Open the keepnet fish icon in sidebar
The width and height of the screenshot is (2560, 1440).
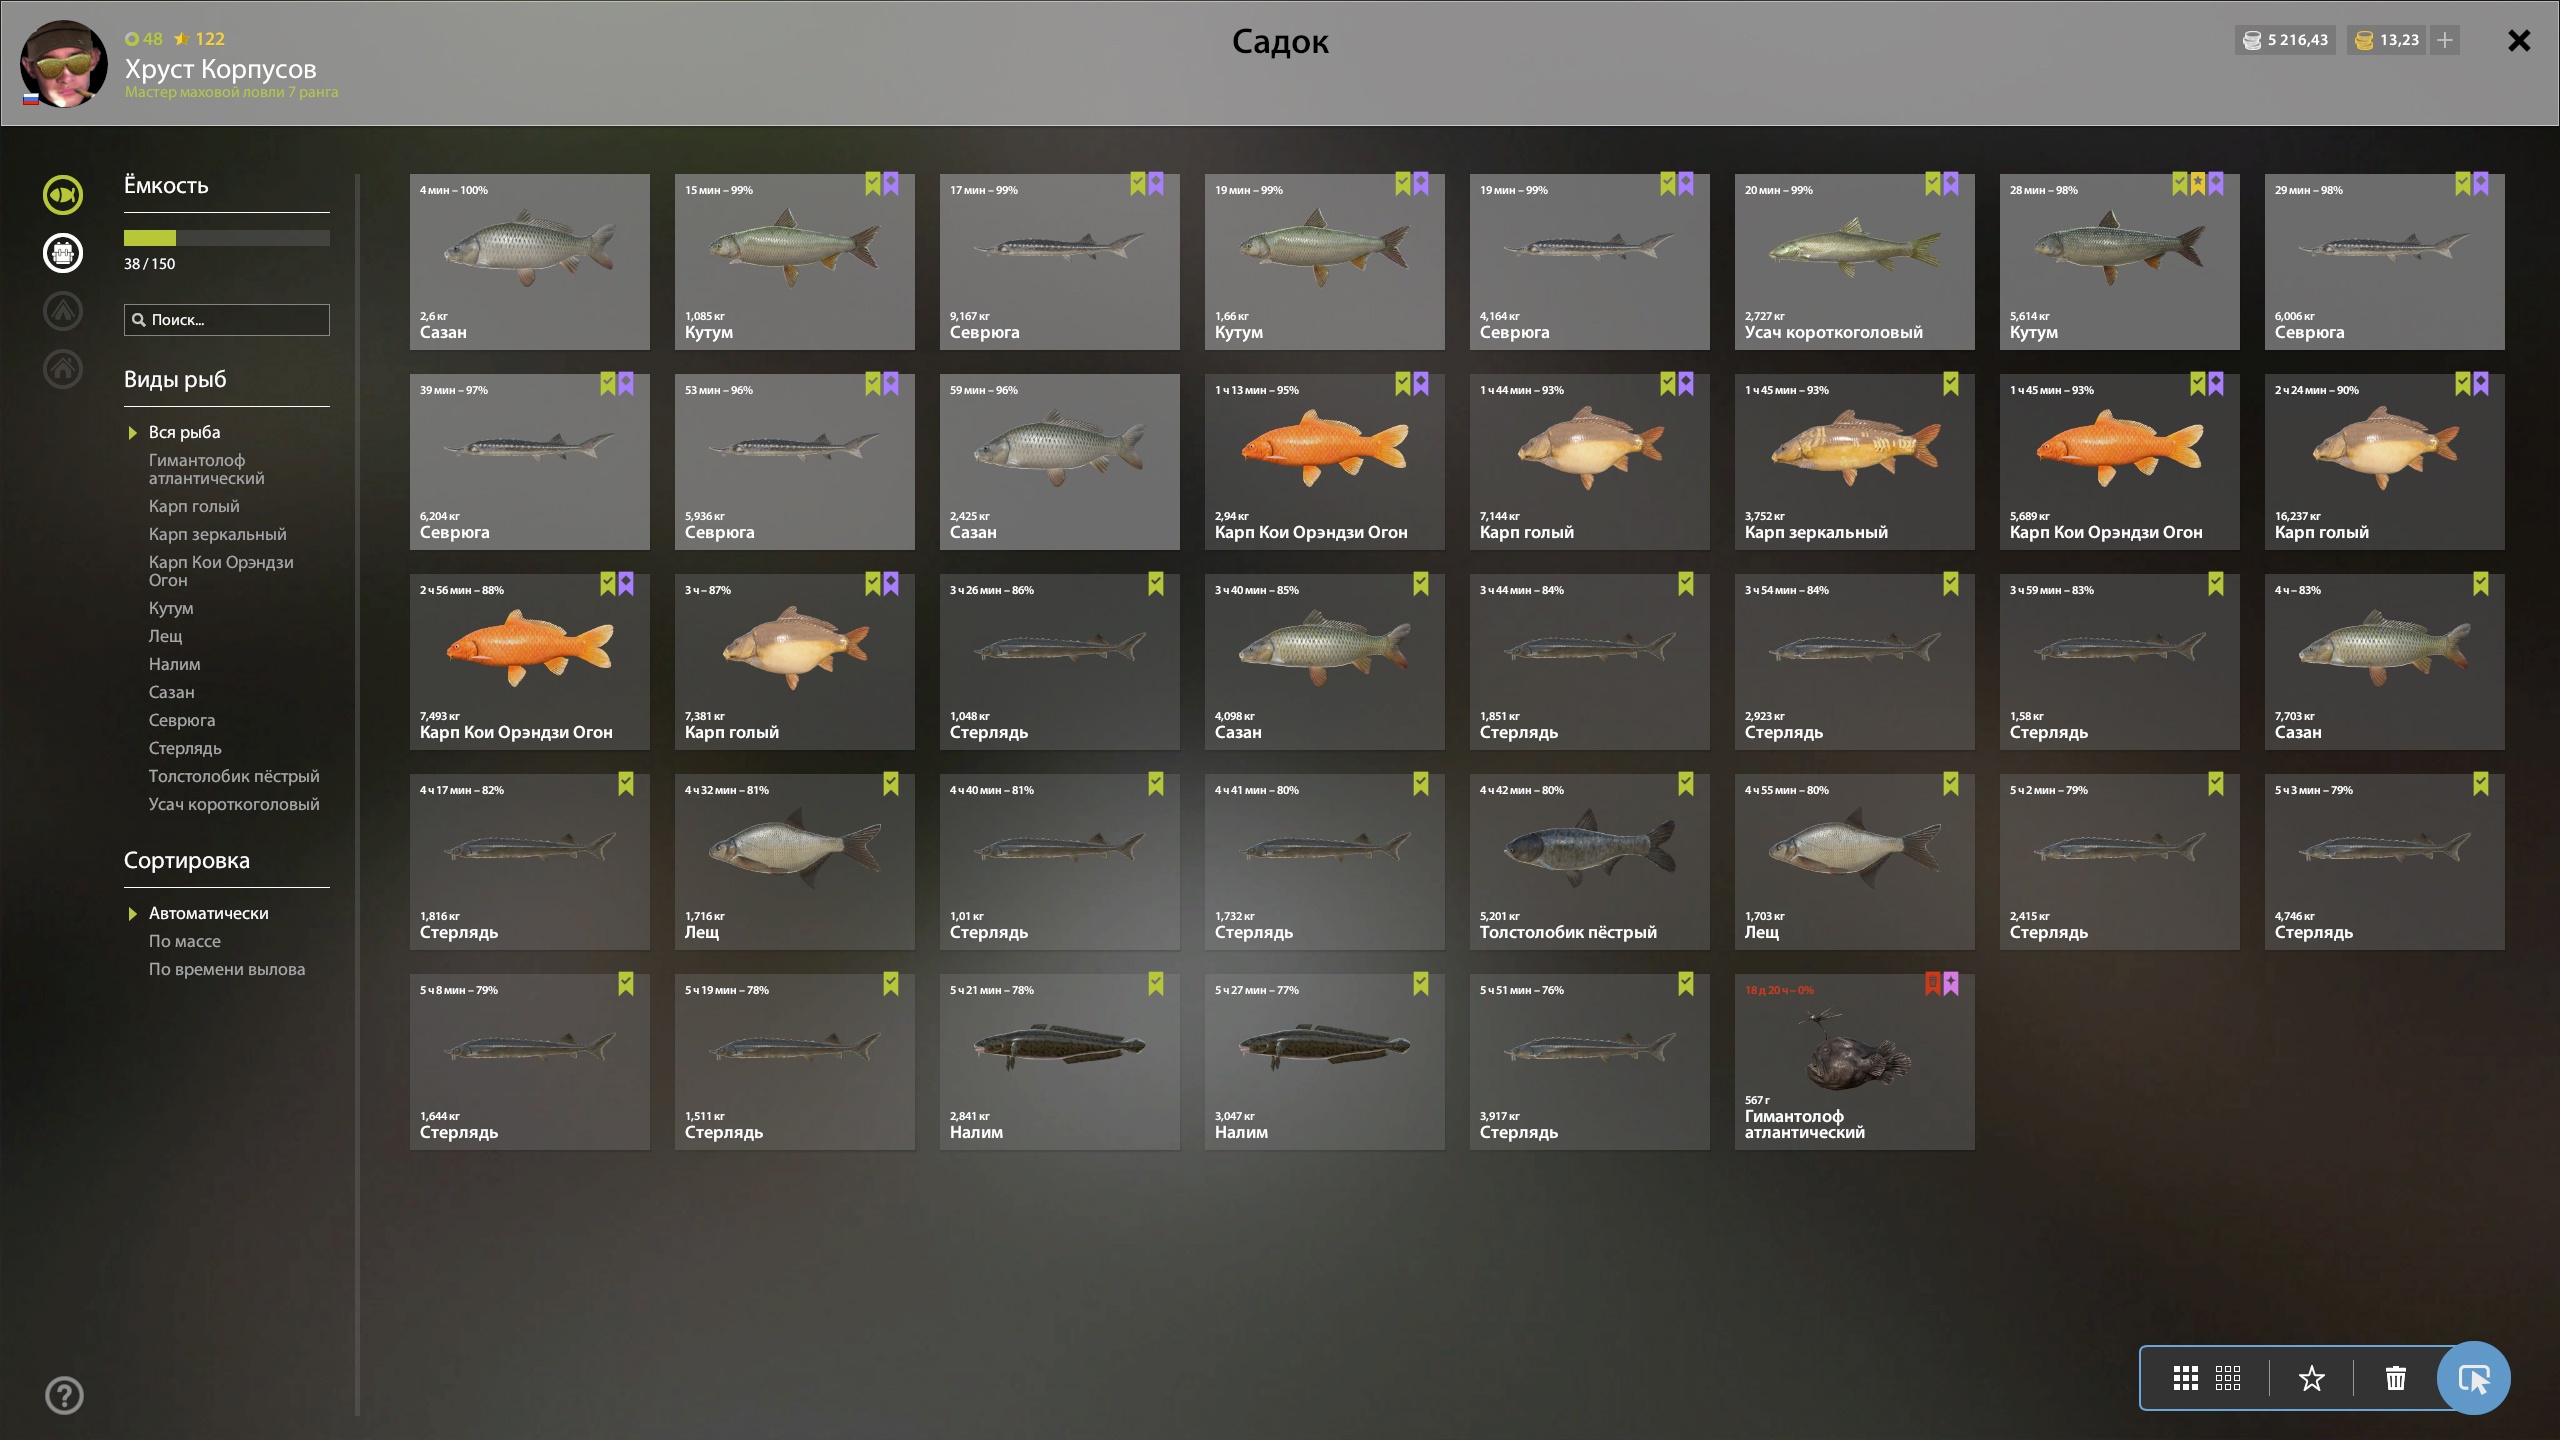[63, 195]
